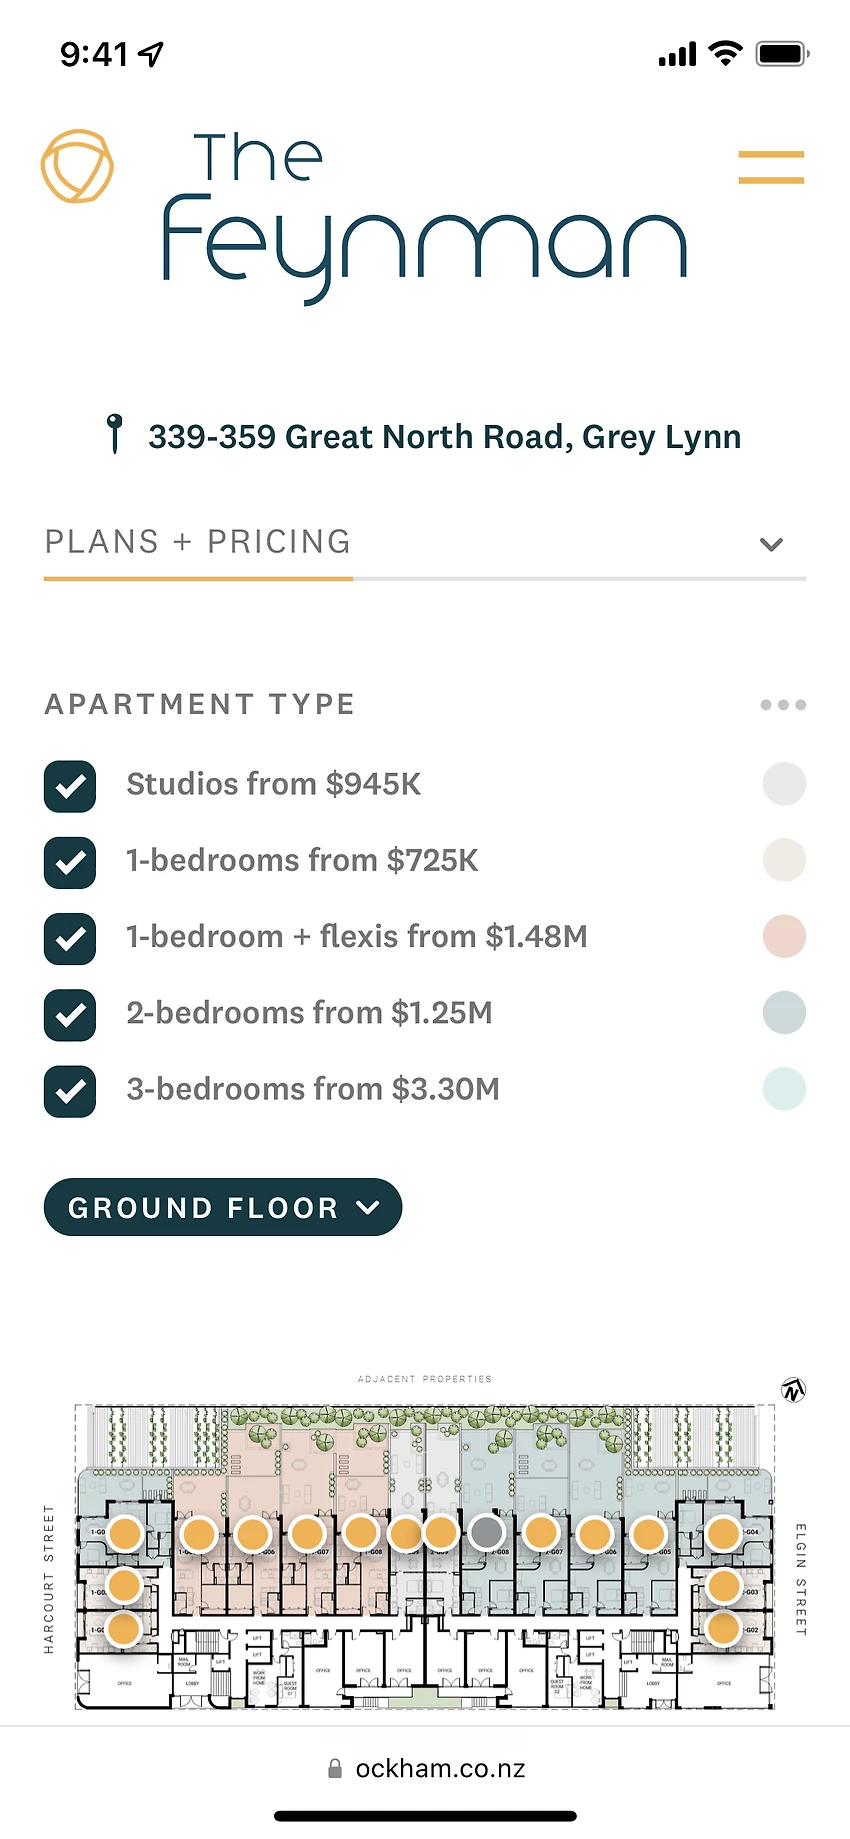
Task: Toggle the 1-bedrooms from $725K checkbox
Action: 70,862
